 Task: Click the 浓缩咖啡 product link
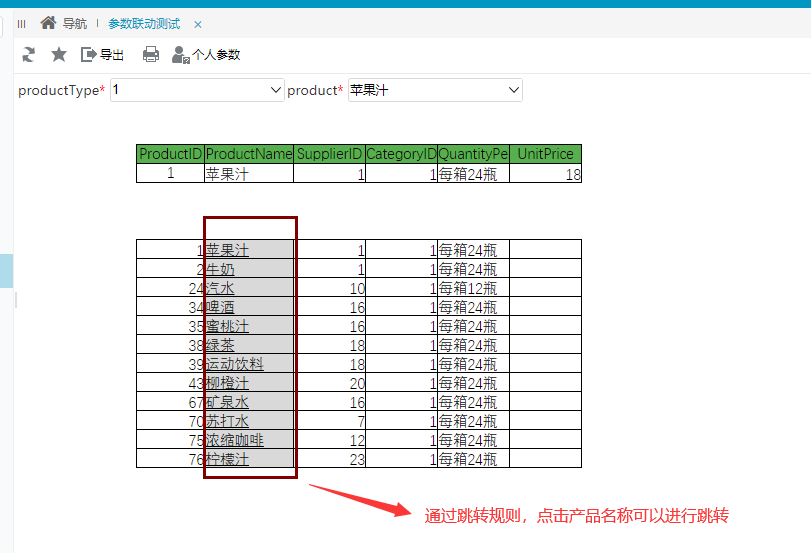[x=234, y=440]
